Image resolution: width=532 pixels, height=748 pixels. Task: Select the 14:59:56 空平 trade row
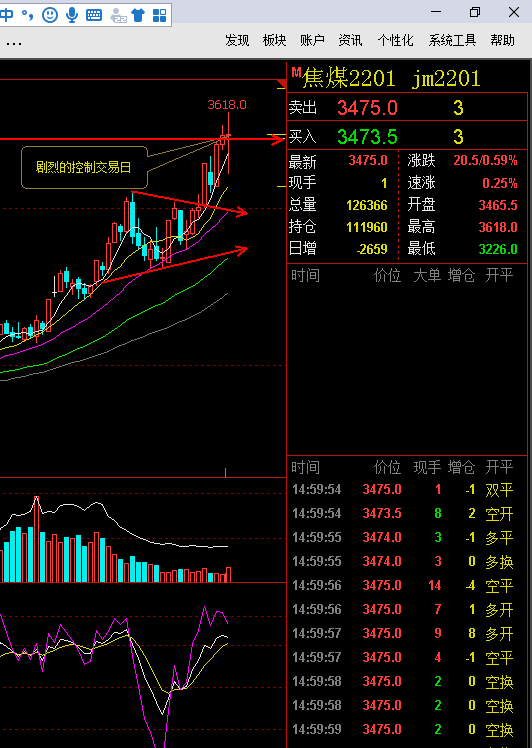(404, 585)
